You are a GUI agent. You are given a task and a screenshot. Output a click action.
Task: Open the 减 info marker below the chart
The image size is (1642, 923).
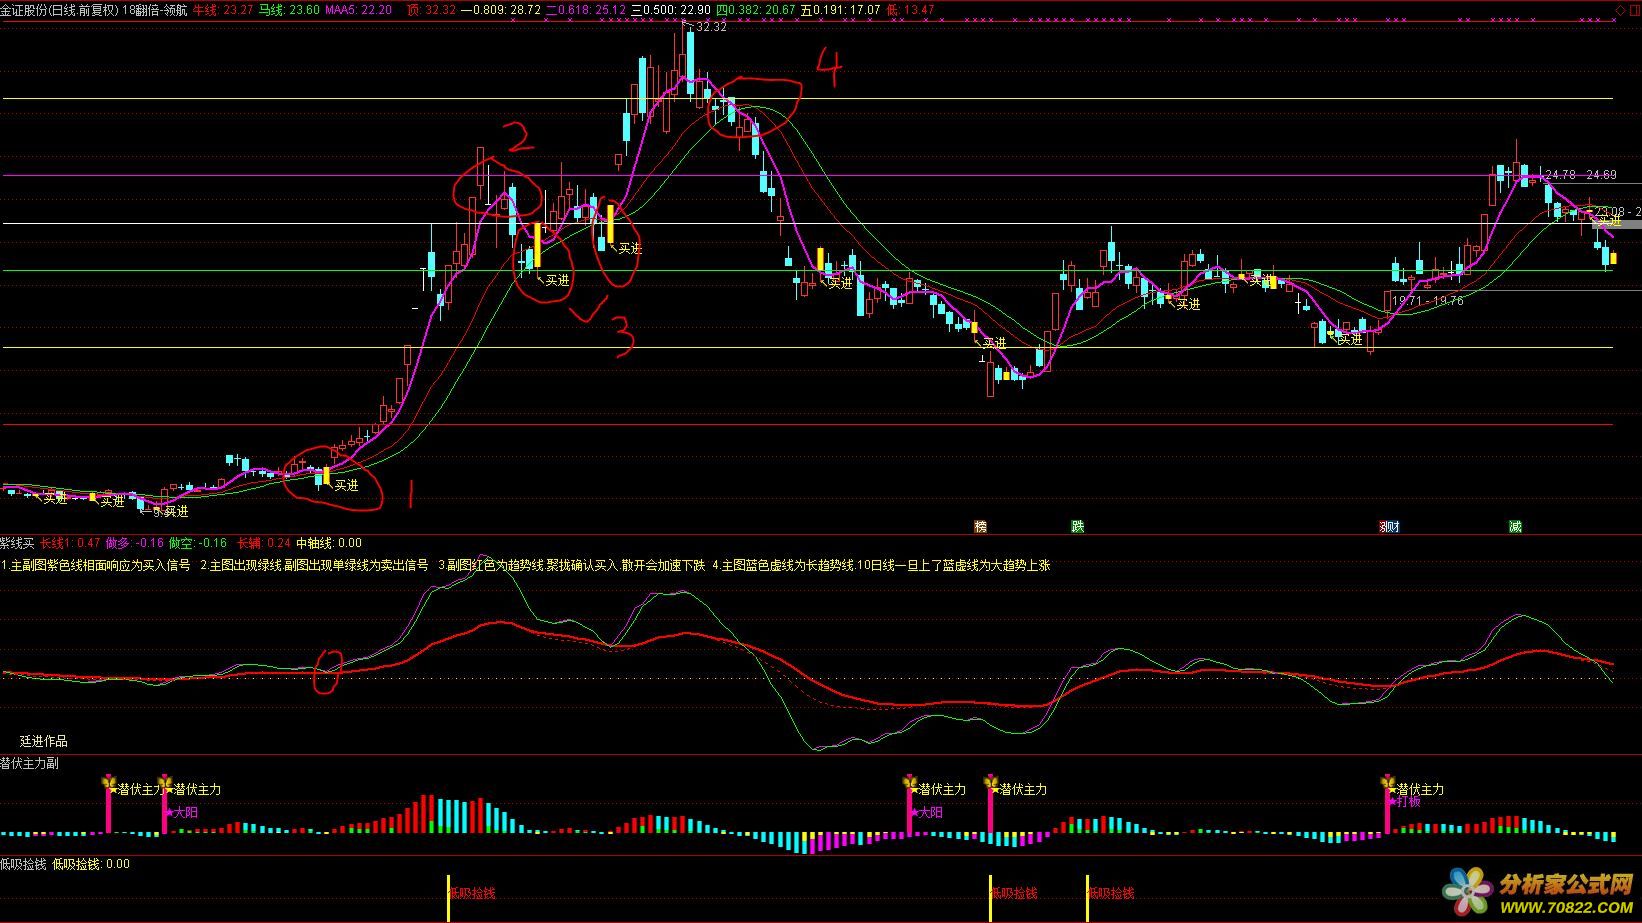[x=1515, y=526]
